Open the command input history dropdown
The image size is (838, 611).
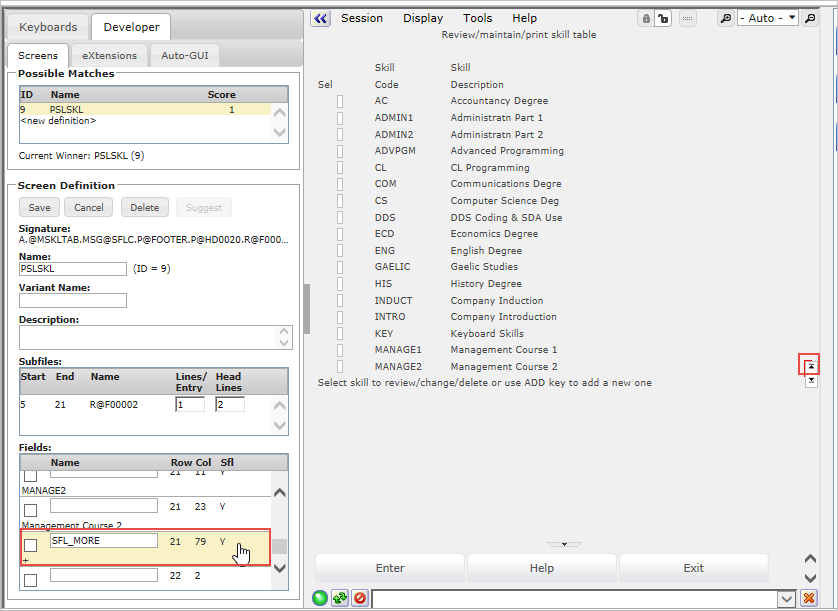coord(786,599)
